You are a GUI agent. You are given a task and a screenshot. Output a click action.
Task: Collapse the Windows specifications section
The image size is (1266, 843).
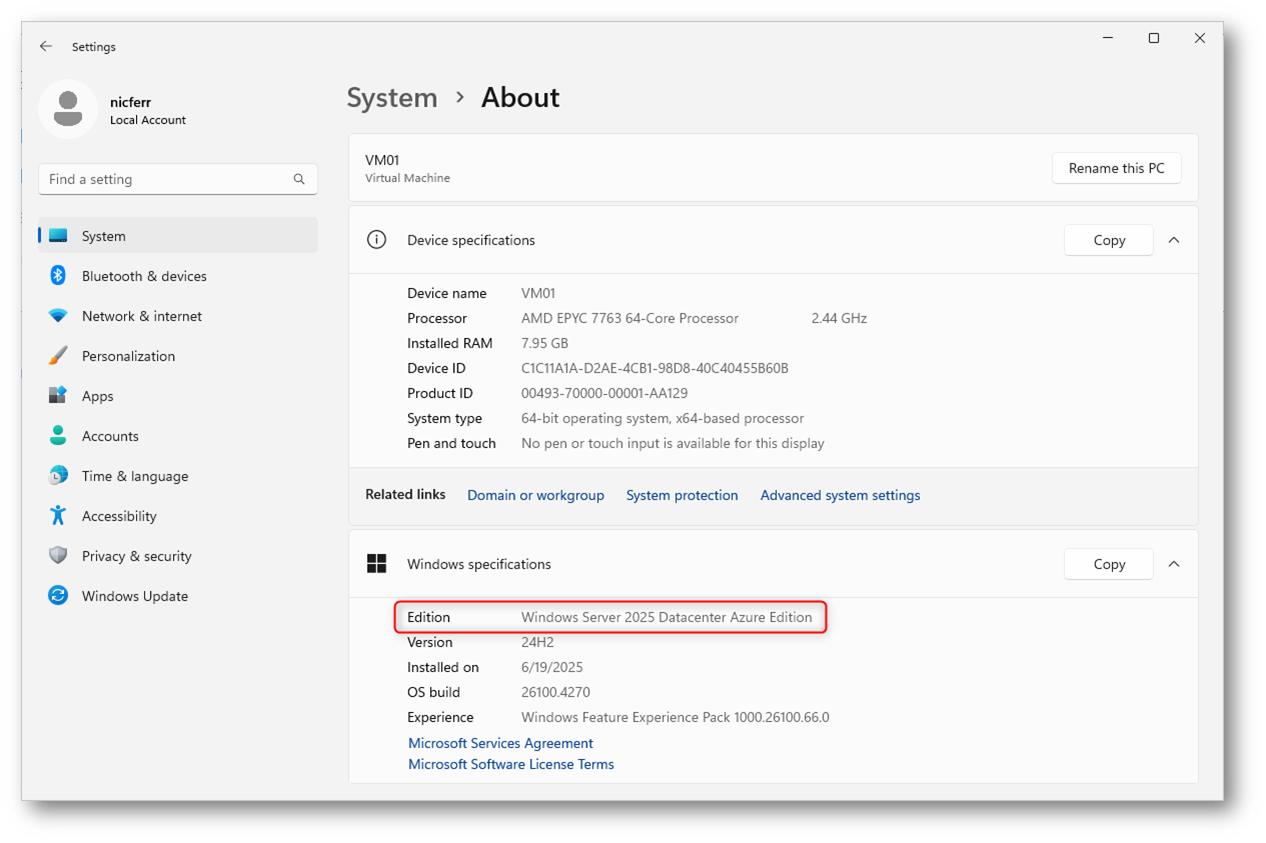(x=1174, y=564)
